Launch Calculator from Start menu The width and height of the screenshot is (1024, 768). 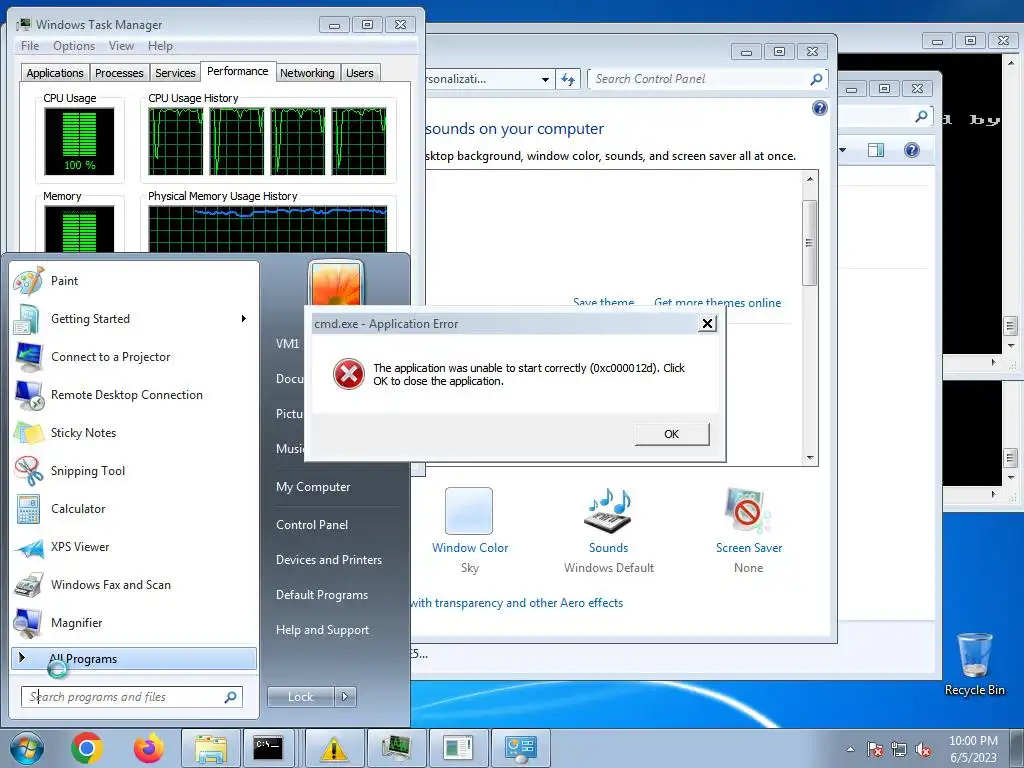[134, 509]
